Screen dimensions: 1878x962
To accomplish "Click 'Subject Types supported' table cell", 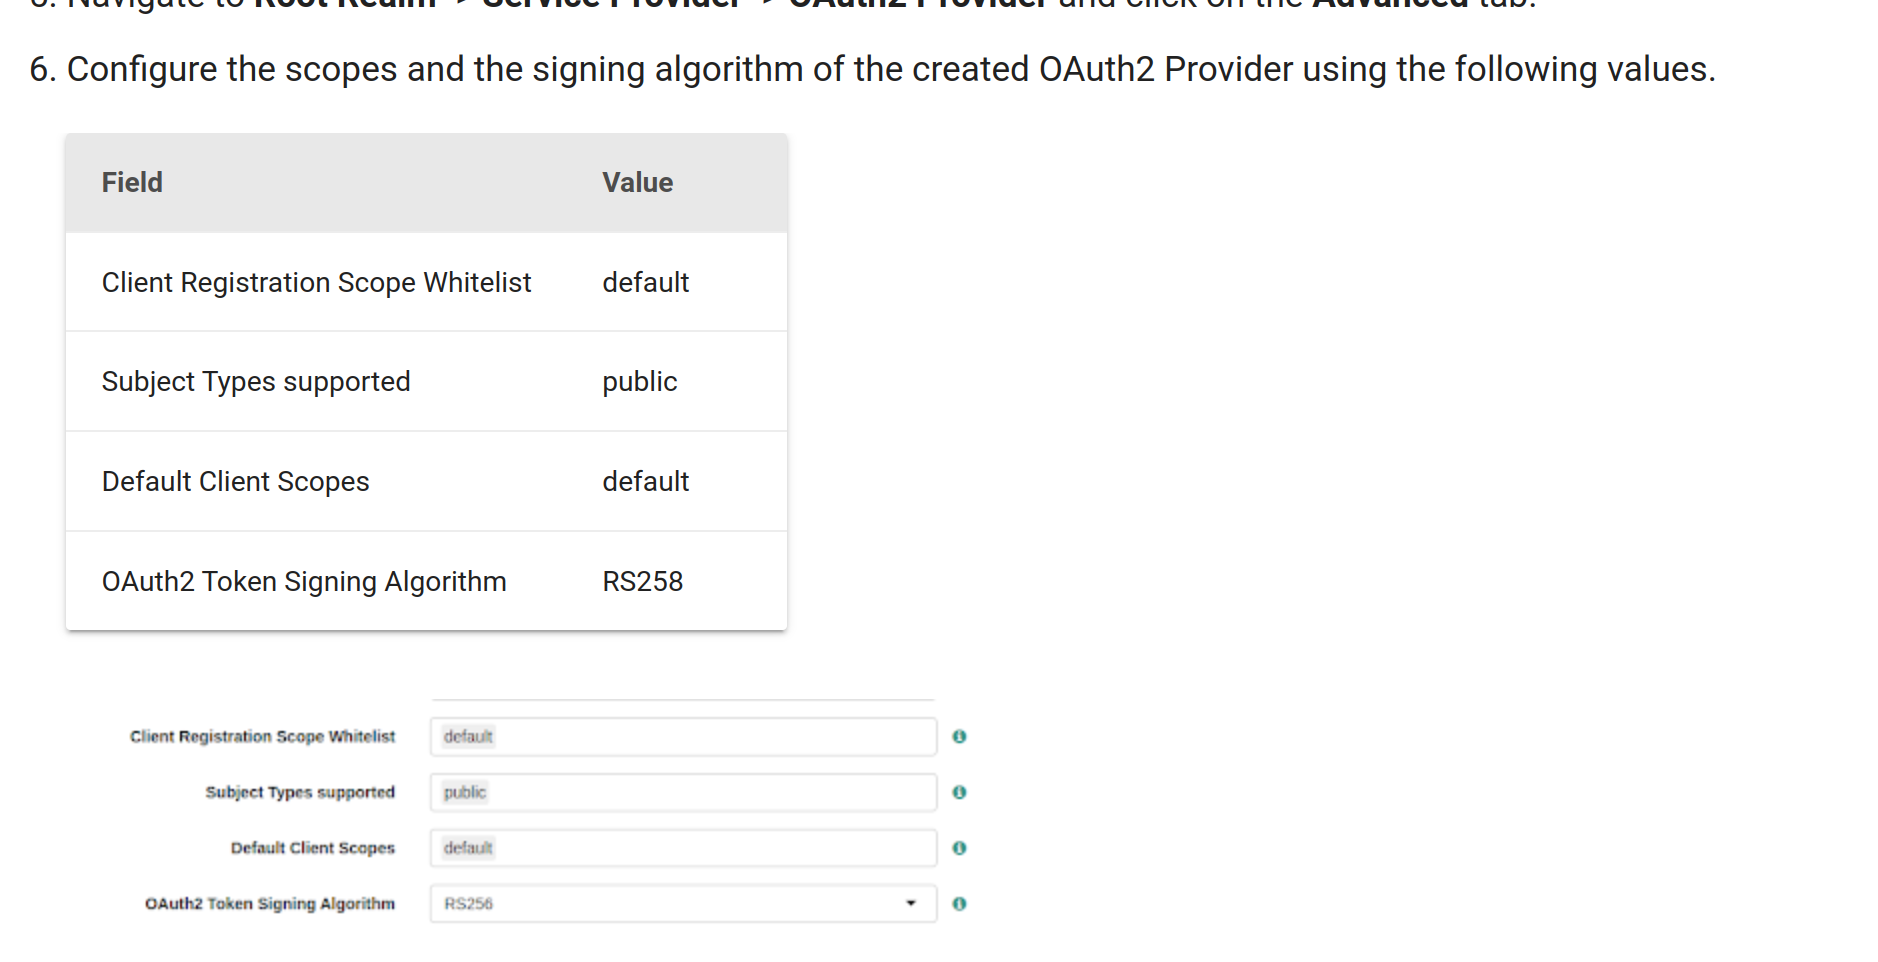I will tap(256, 382).
